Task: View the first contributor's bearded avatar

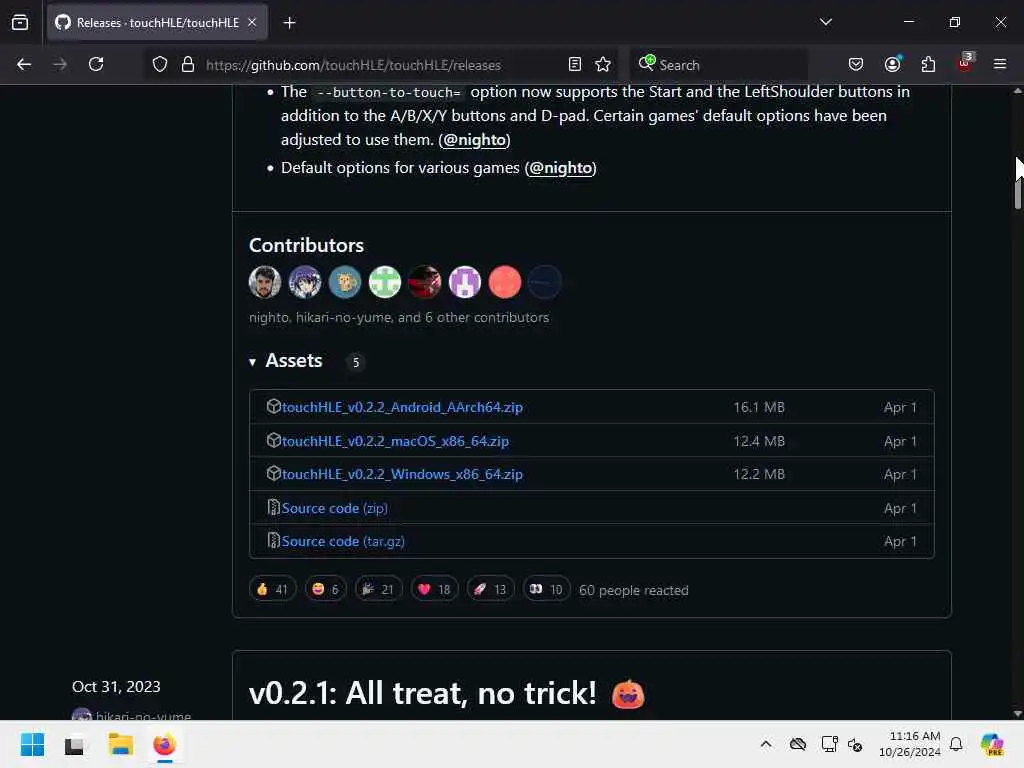Action: [264, 282]
